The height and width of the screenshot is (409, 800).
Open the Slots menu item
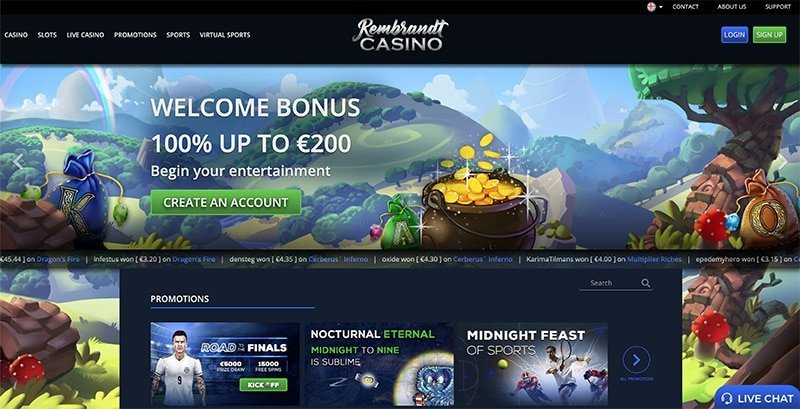click(x=47, y=35)
